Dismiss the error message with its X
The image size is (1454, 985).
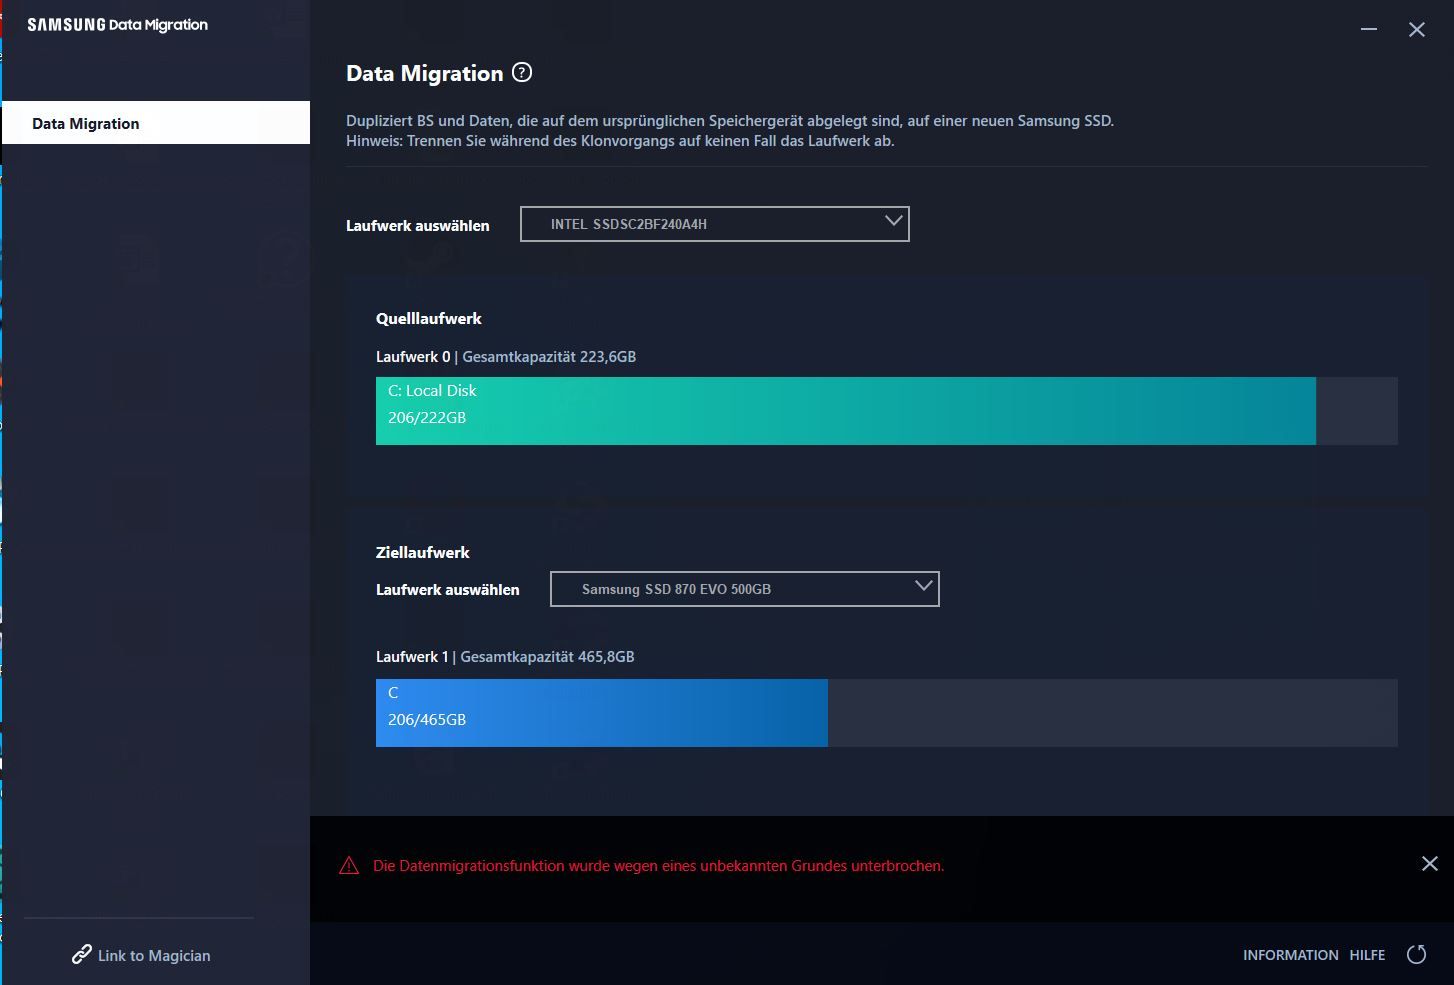point(1430,863)
